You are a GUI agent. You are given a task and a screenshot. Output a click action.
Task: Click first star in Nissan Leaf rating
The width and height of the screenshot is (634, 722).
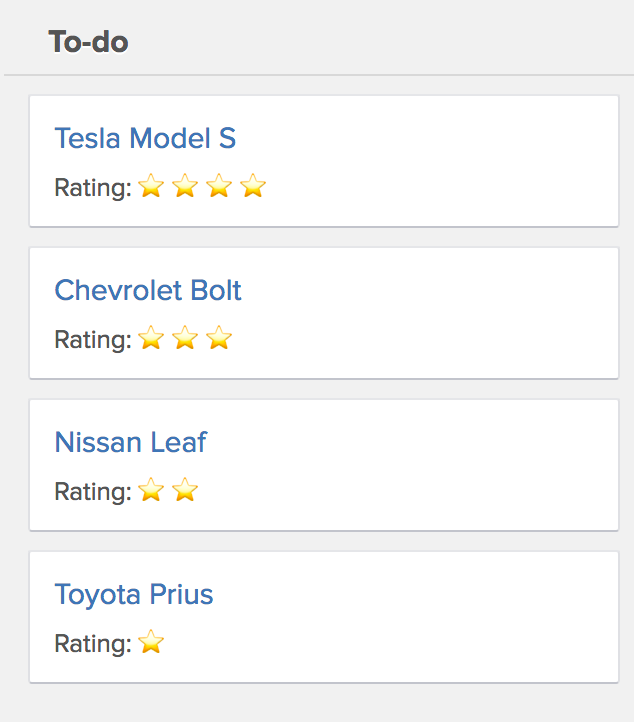point(151,489)
